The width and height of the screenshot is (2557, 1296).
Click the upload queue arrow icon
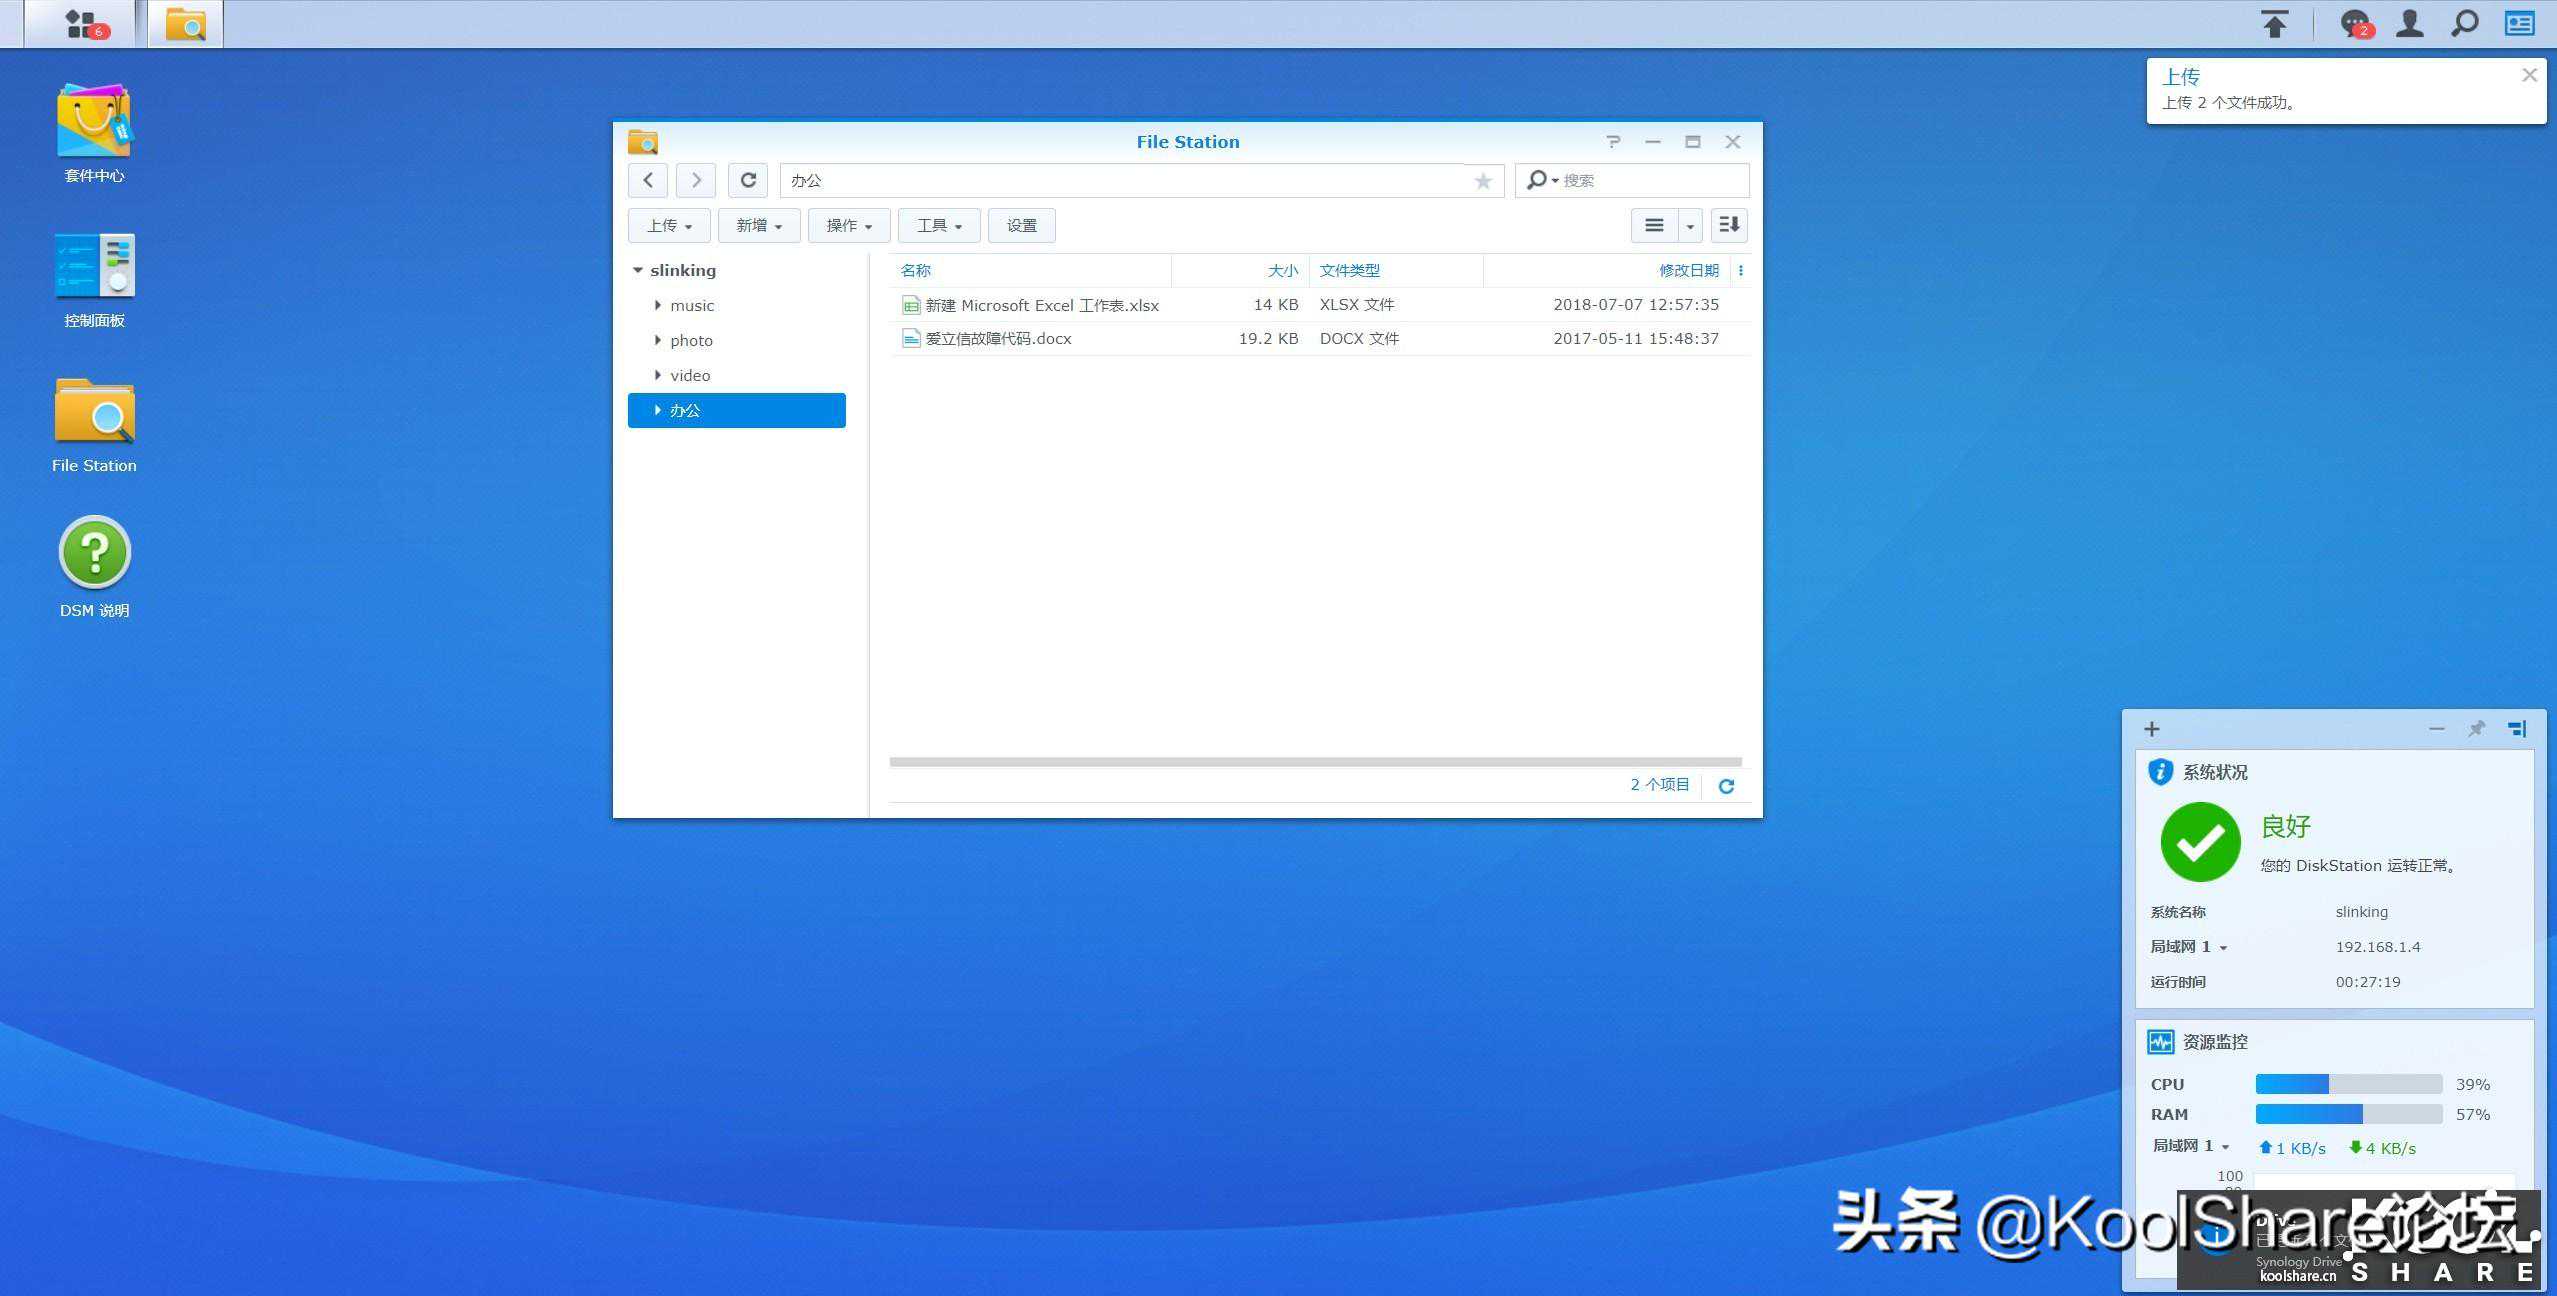(2275, 23)
